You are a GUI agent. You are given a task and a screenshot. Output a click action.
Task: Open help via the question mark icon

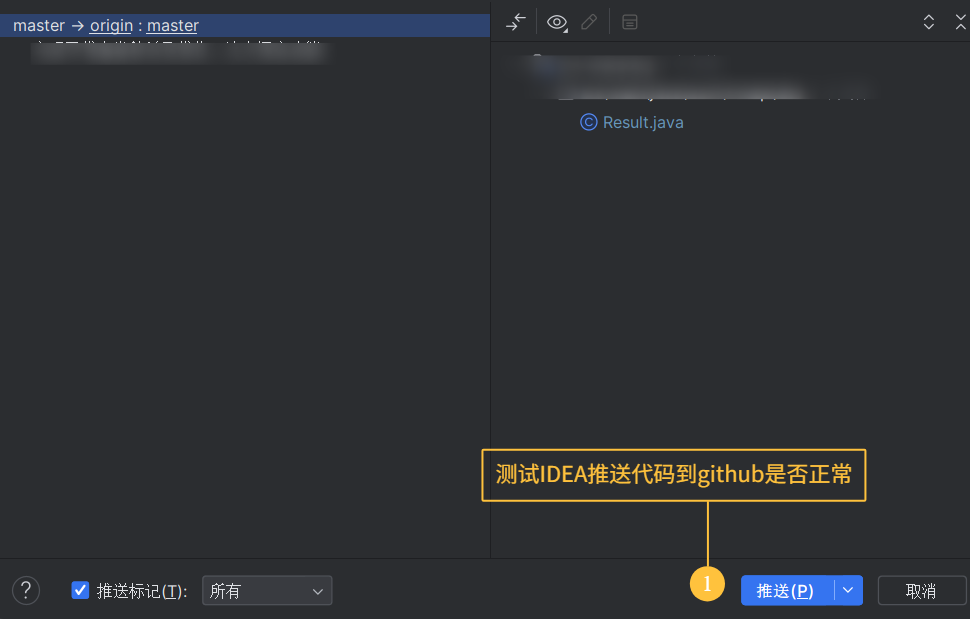26,590
